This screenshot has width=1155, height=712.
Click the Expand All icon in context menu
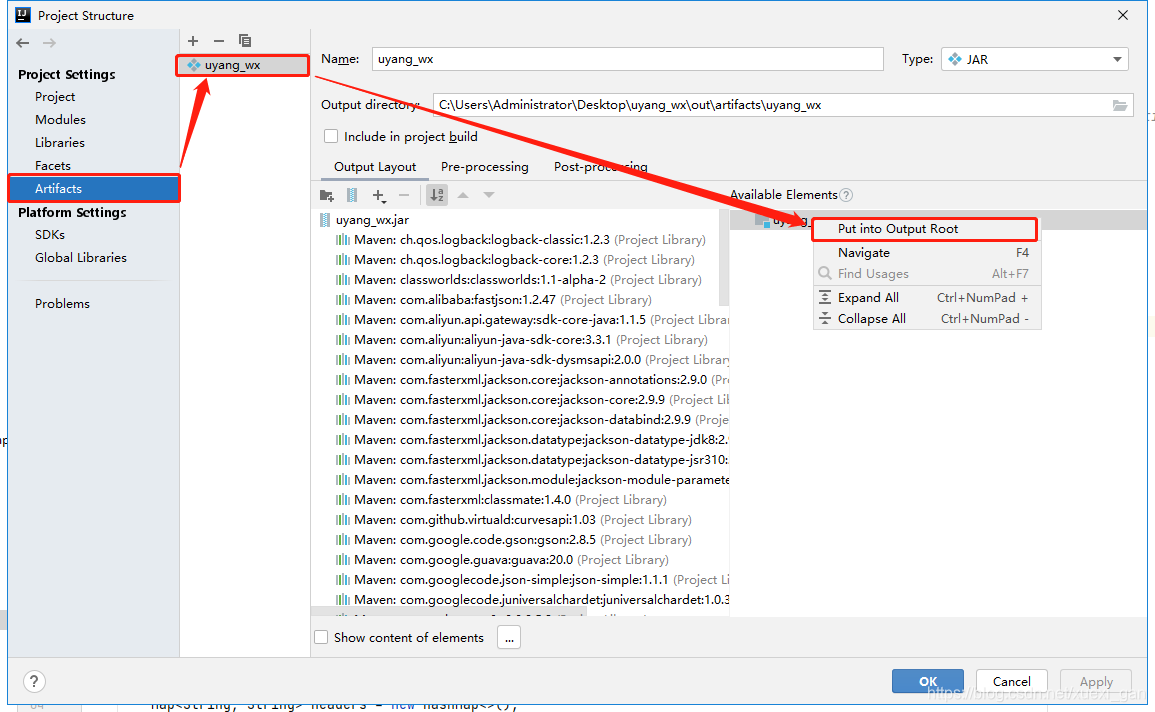point(825,297)
